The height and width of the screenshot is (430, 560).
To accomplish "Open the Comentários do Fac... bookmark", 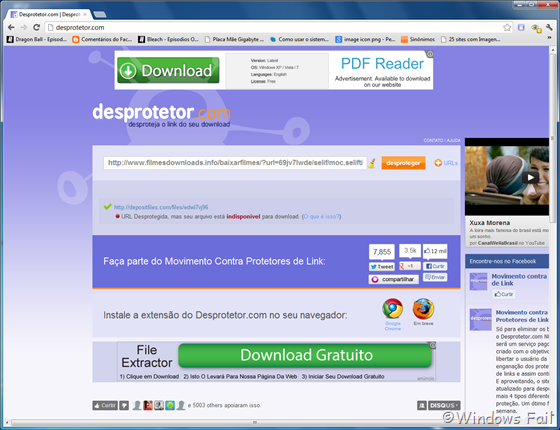I will [x=102, y=39].
